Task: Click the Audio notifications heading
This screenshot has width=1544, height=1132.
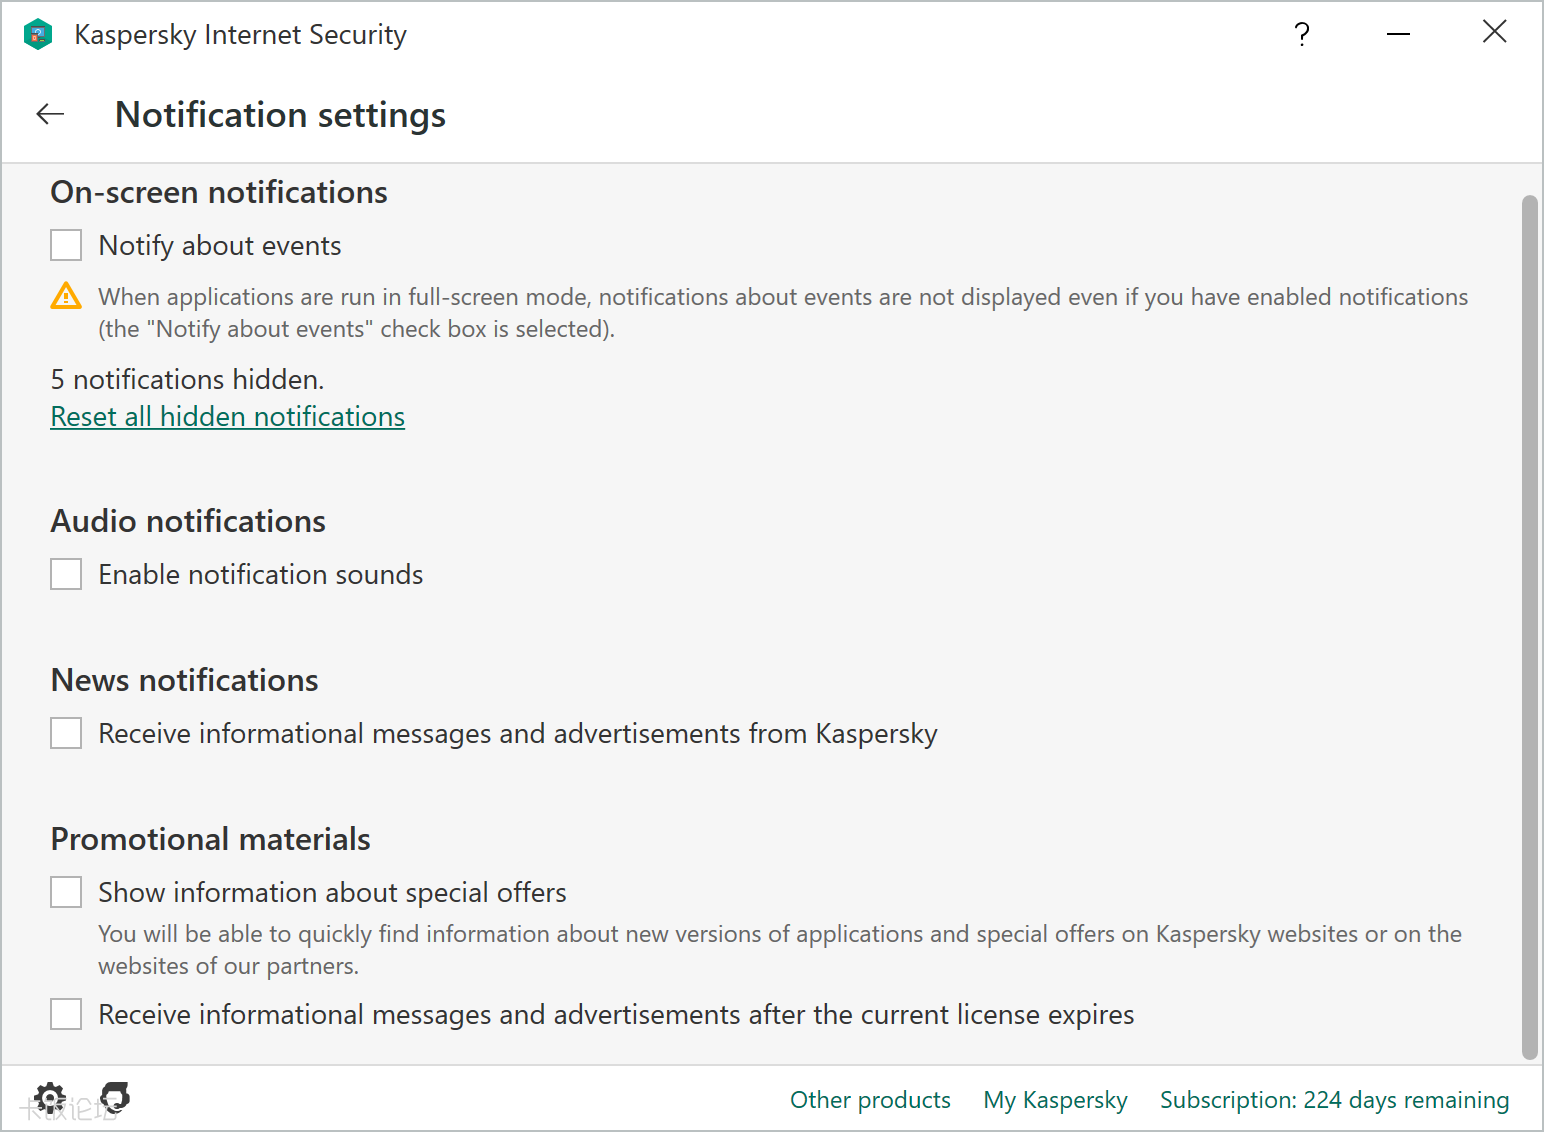Action: [x=188, y=521]
